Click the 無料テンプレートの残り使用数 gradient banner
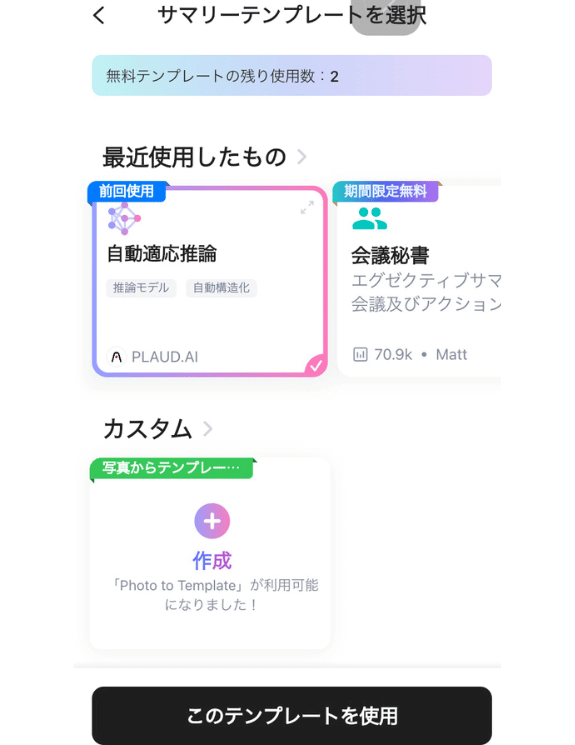This screenshot has width=575, height=745. [292, 76]
